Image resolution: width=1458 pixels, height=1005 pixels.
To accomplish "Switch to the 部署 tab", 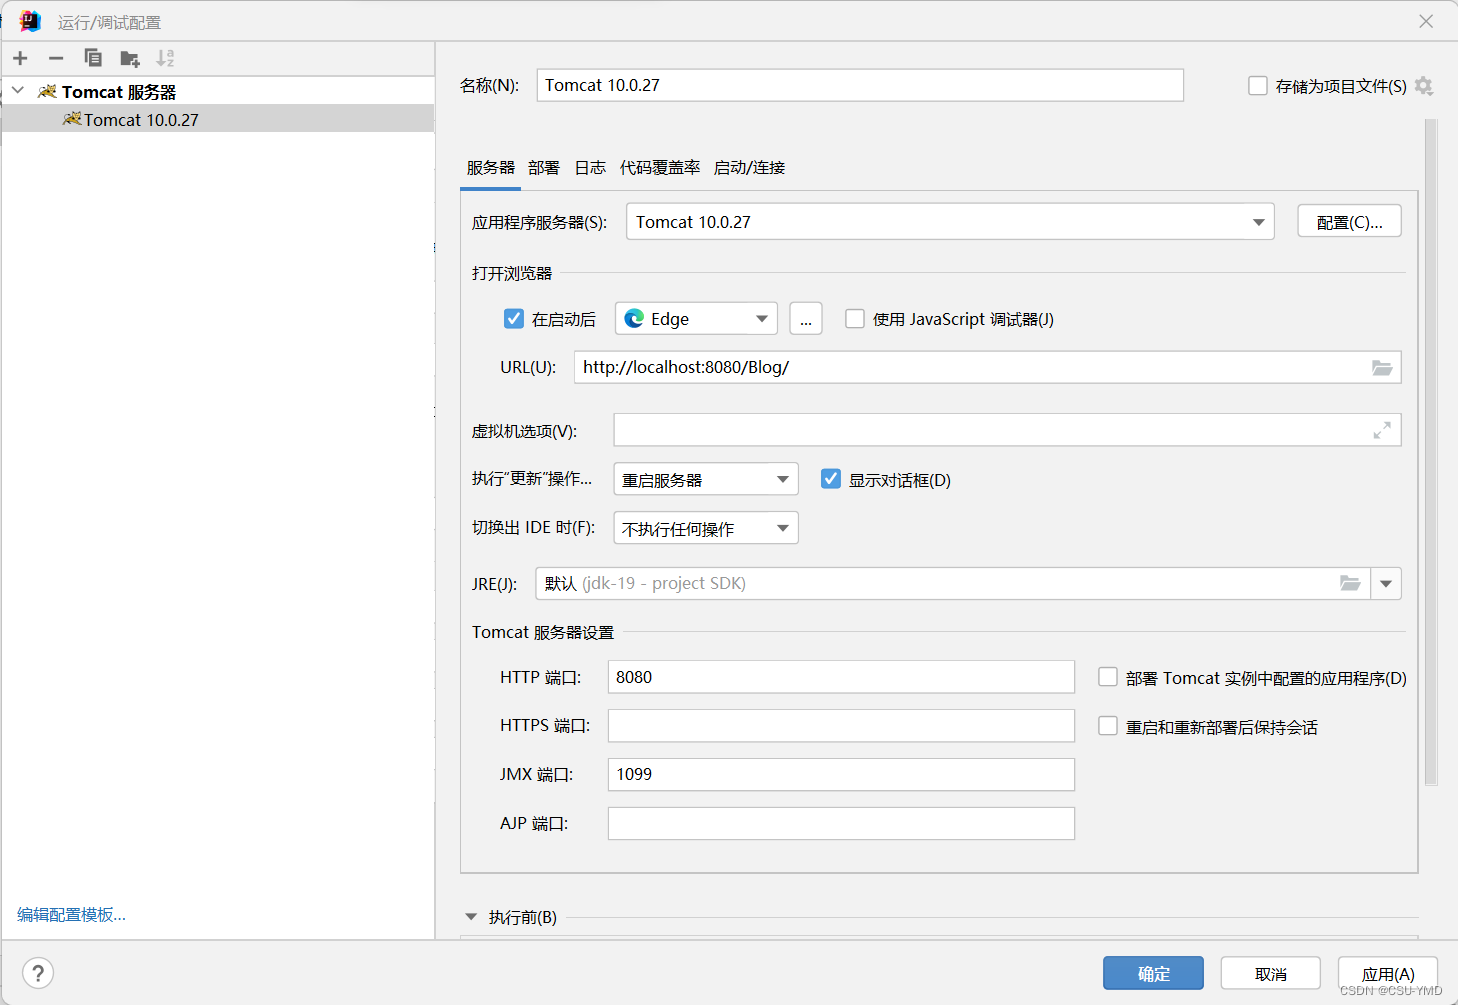I will point(544,168).
